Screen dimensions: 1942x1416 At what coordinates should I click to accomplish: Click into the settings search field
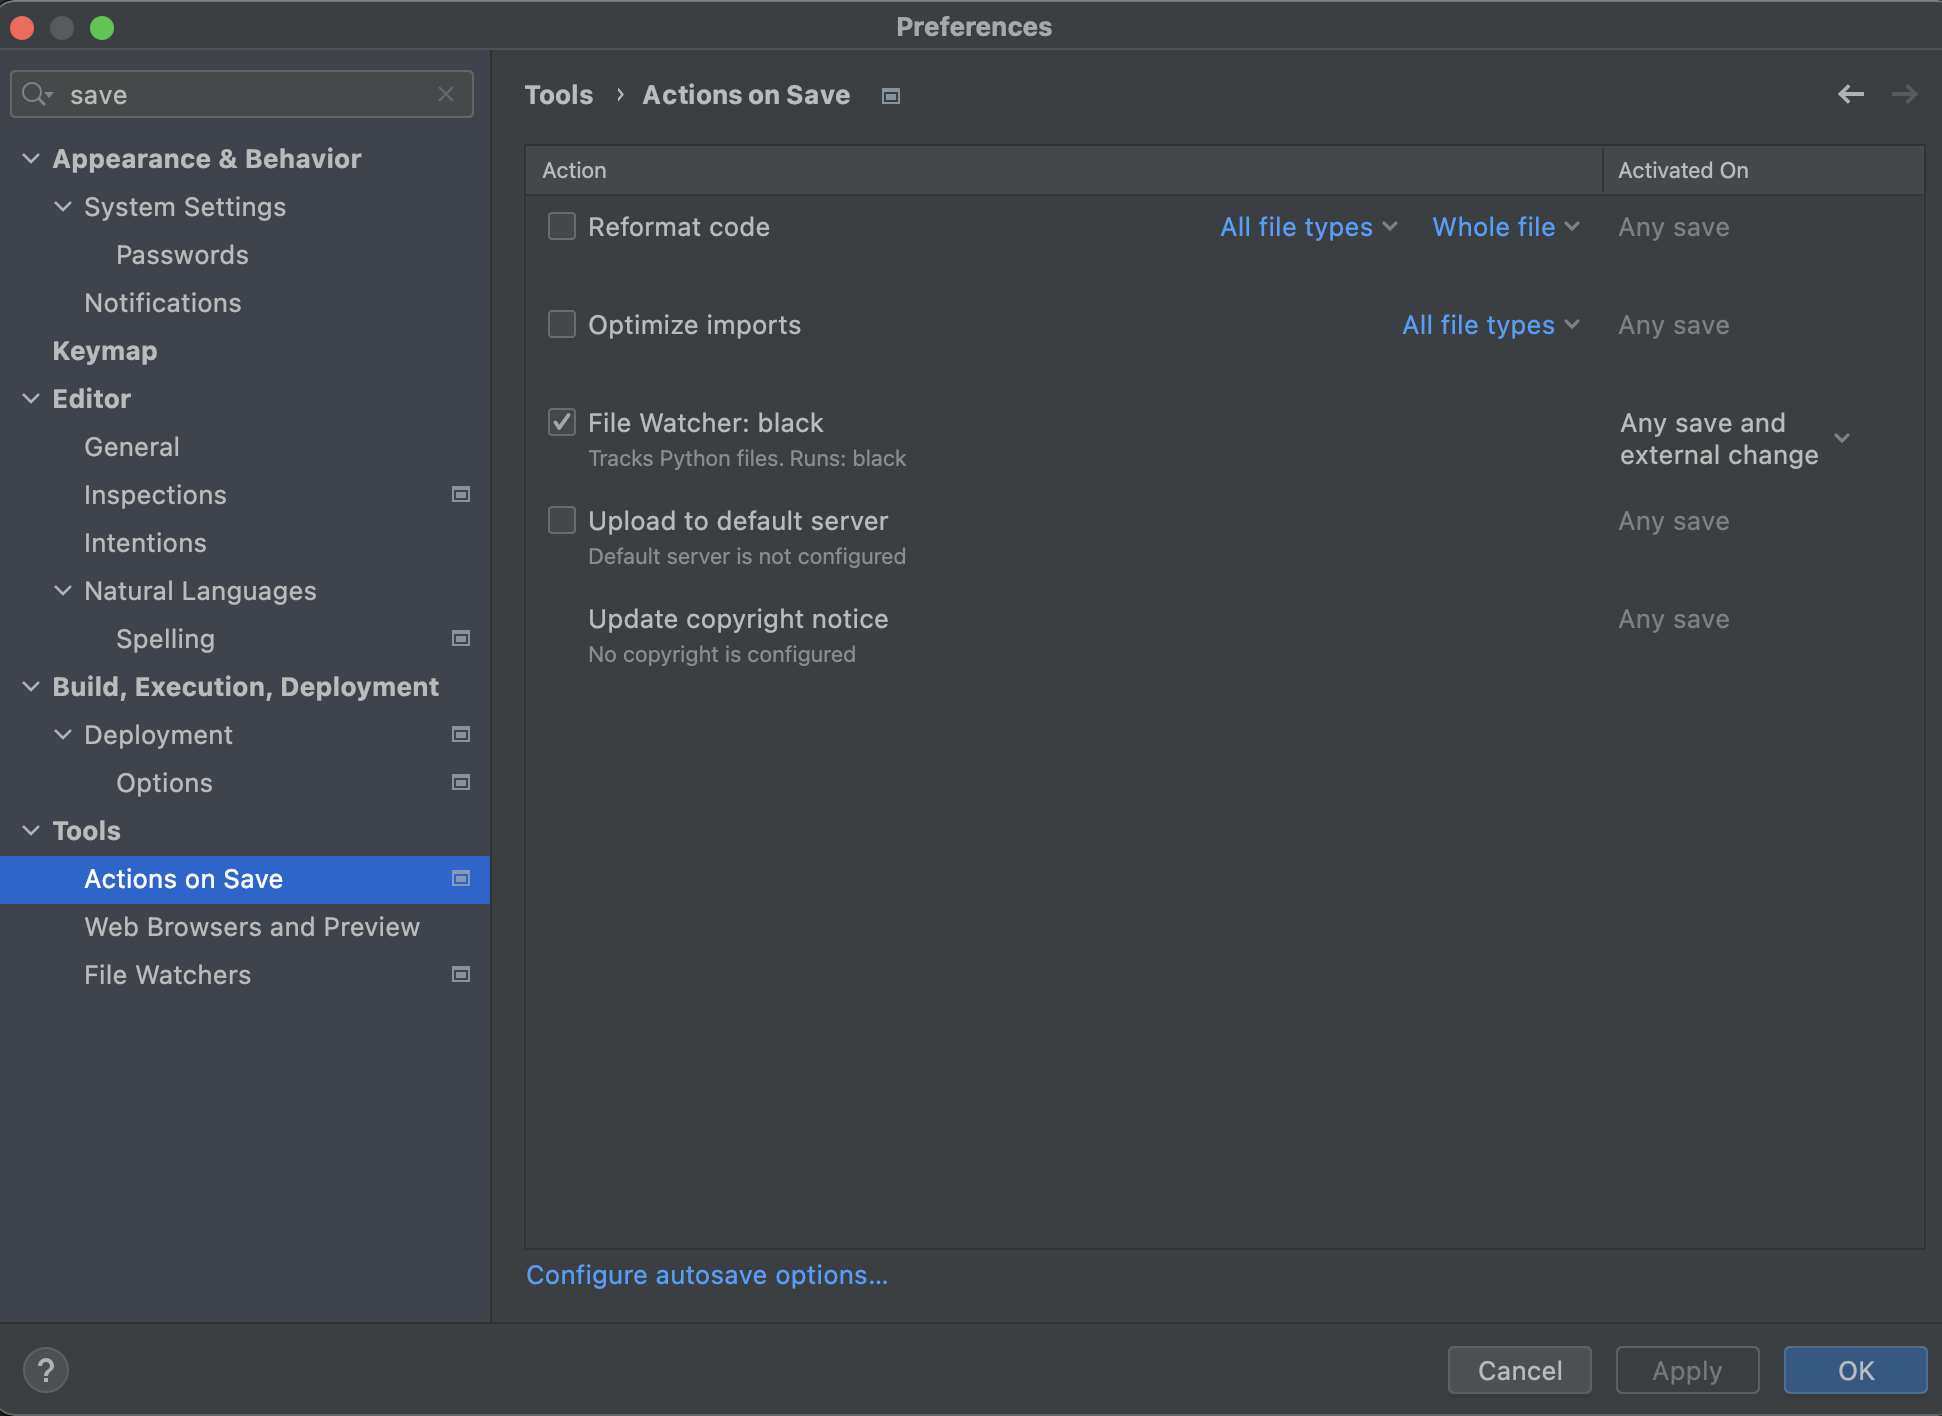pos(250,95)
